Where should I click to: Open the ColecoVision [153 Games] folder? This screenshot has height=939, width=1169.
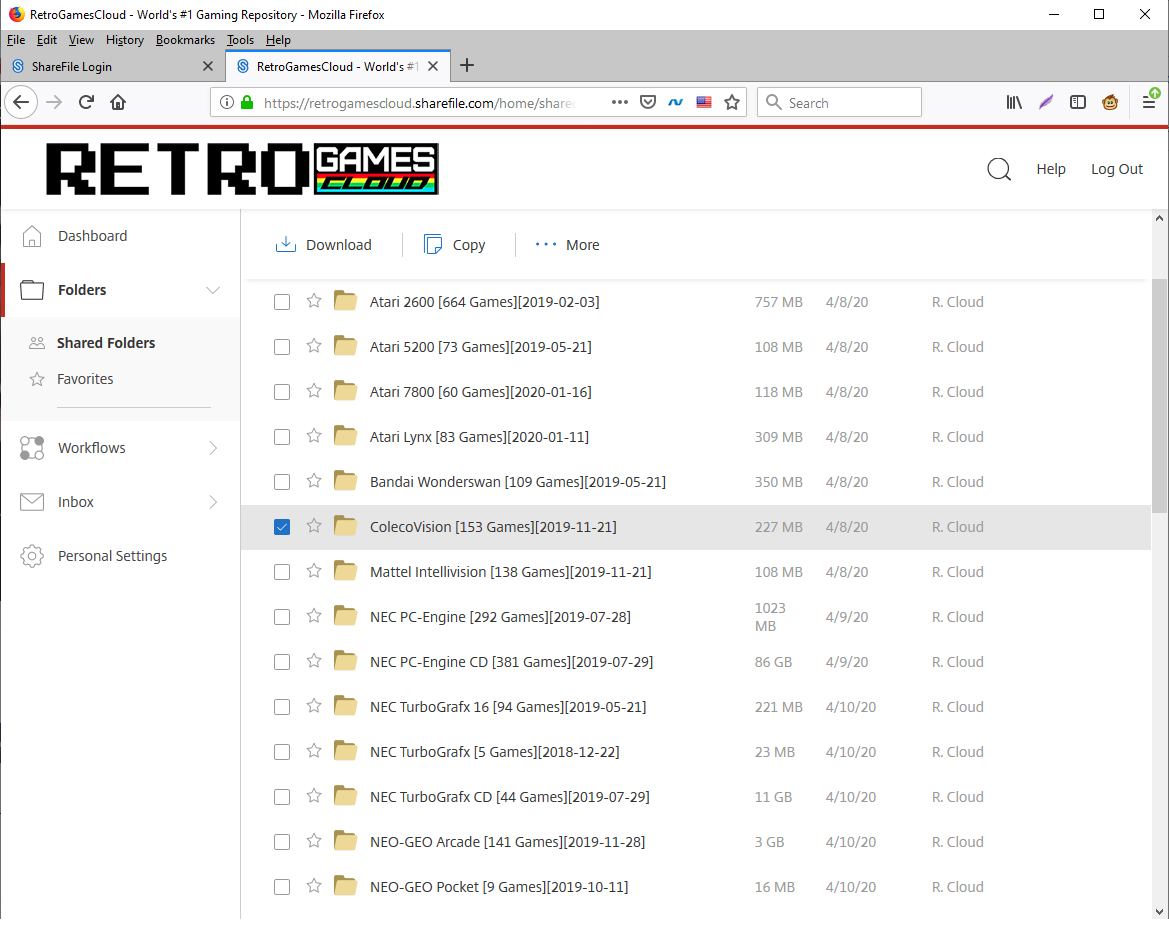(493, 527)
